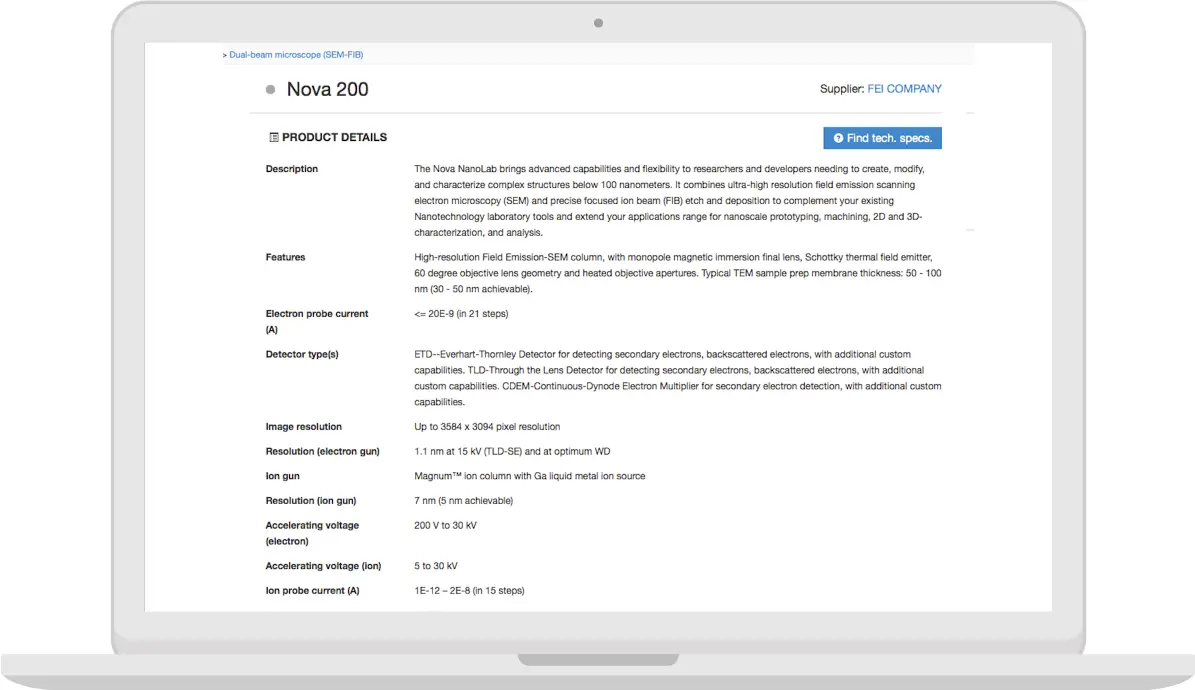Click the value '<= 20E-9 (in 21 steps)'
Image resolution: width=1195 pixels, height=690 pixels.
tap(461, 314)
